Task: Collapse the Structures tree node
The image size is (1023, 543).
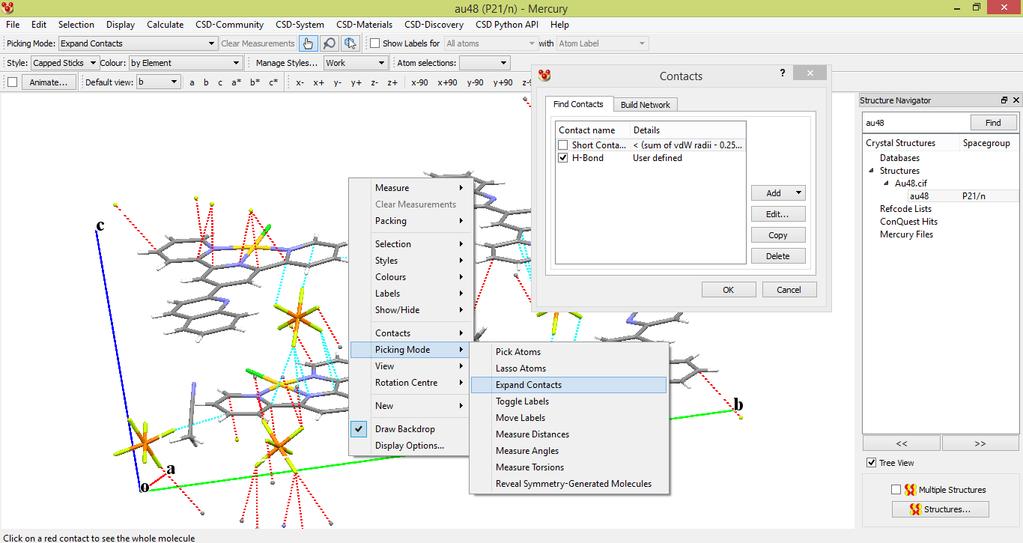Action: click(x=871, y=170)
